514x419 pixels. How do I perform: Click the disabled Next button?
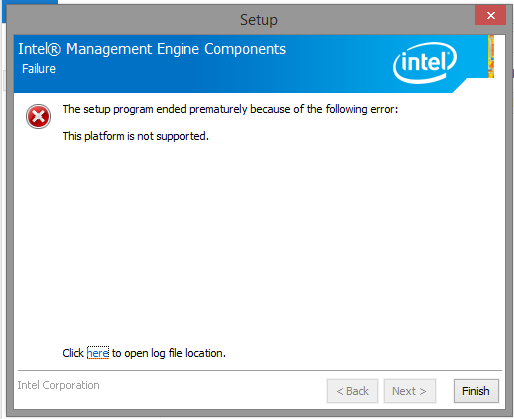(x=409, y=391)
